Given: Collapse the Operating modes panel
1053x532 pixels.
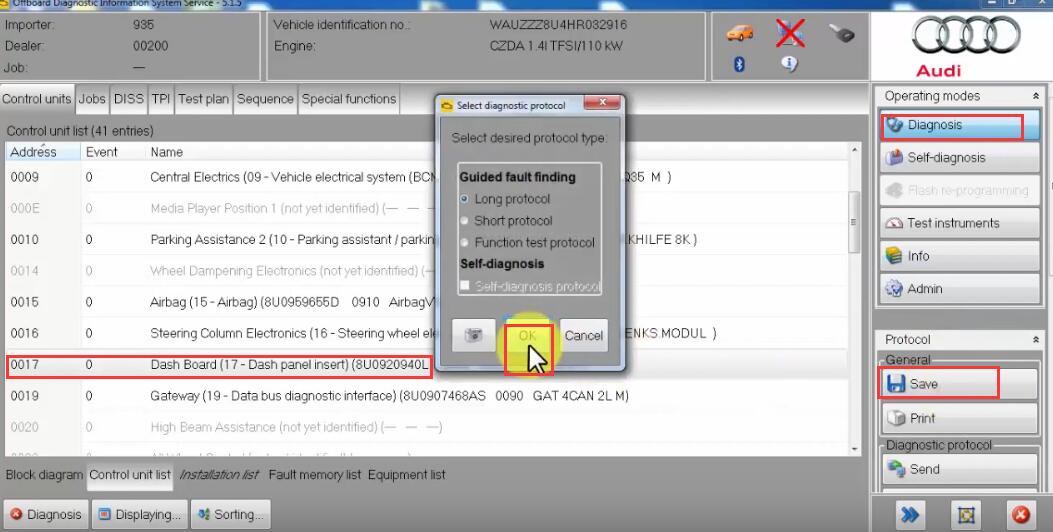Looking at the screenshot, I should 1036,96.
